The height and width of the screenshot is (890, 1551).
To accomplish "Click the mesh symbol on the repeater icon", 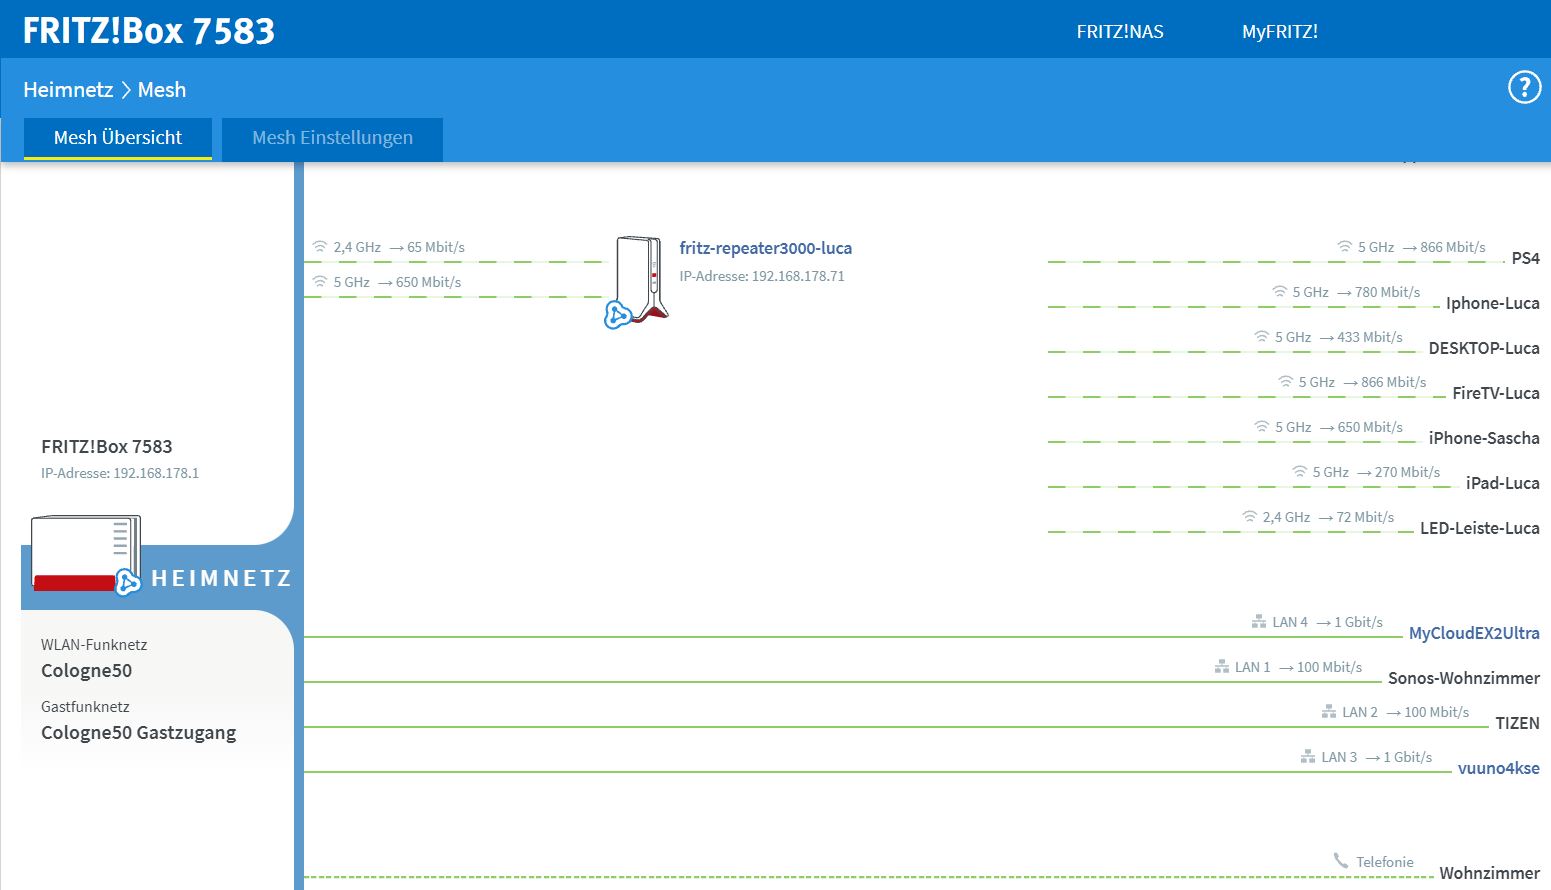I will (x=618, y=315).
